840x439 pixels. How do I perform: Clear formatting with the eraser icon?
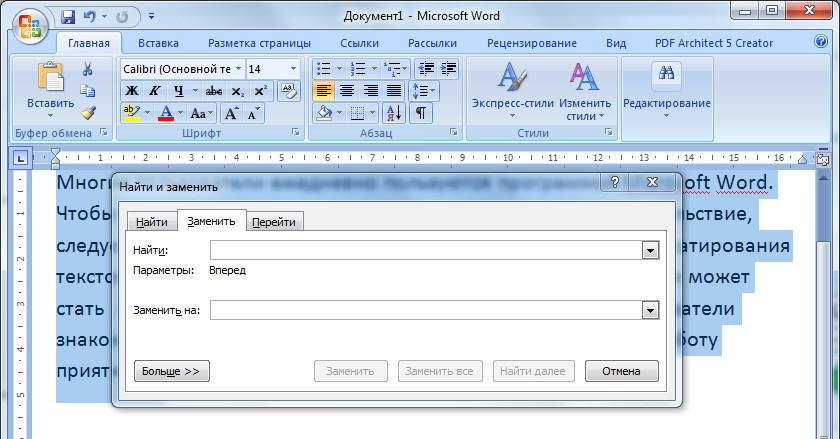289,91
